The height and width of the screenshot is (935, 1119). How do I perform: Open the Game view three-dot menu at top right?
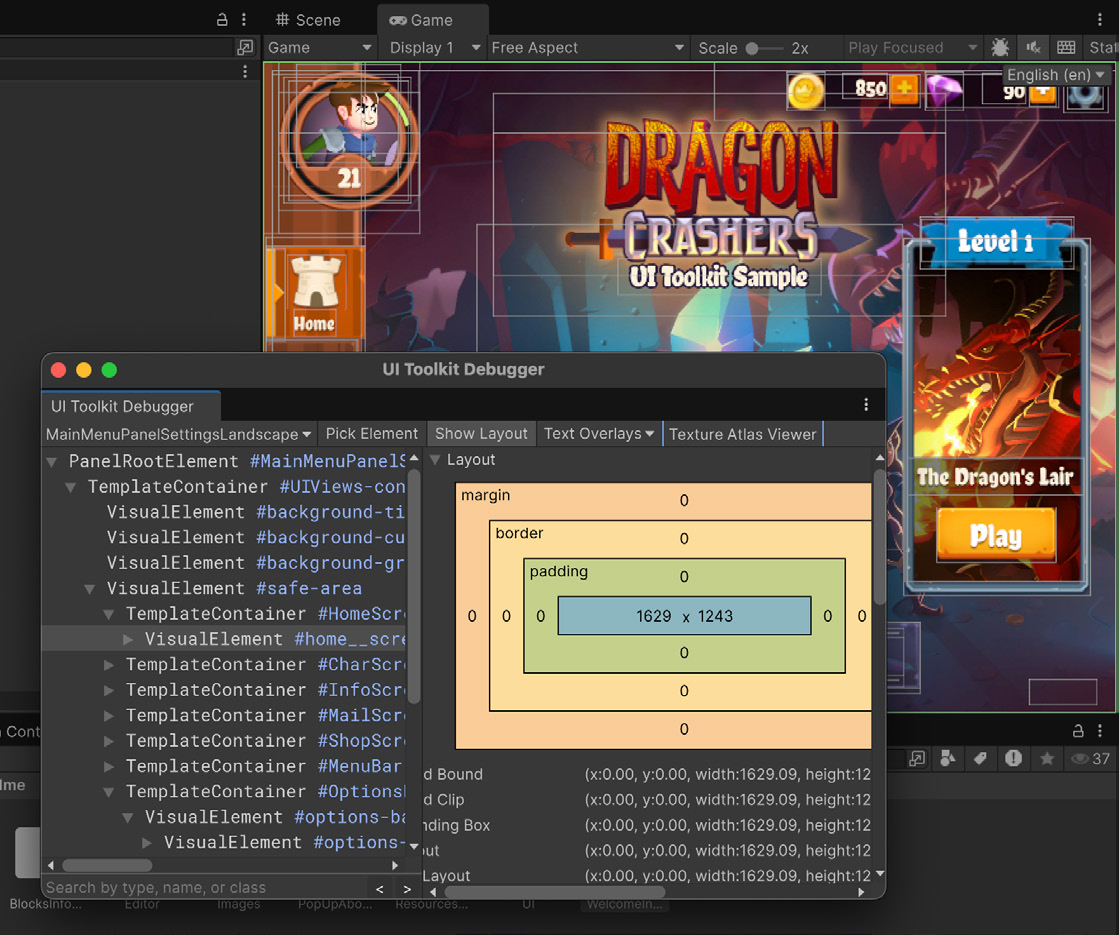click(1099, 19)
